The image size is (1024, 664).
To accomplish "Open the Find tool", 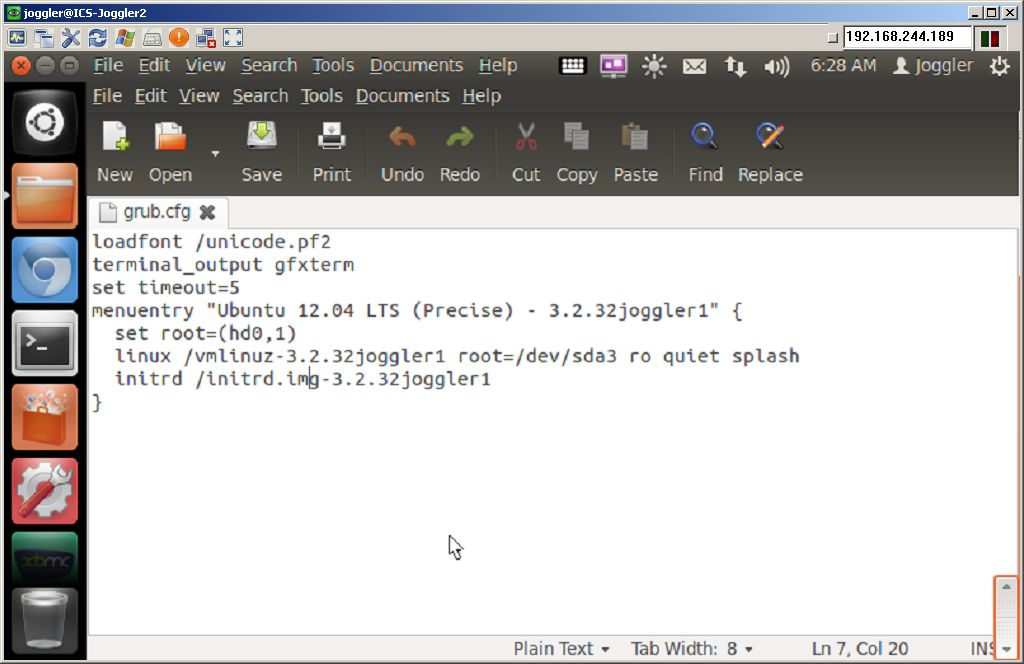I will click(x=705, y=152).
